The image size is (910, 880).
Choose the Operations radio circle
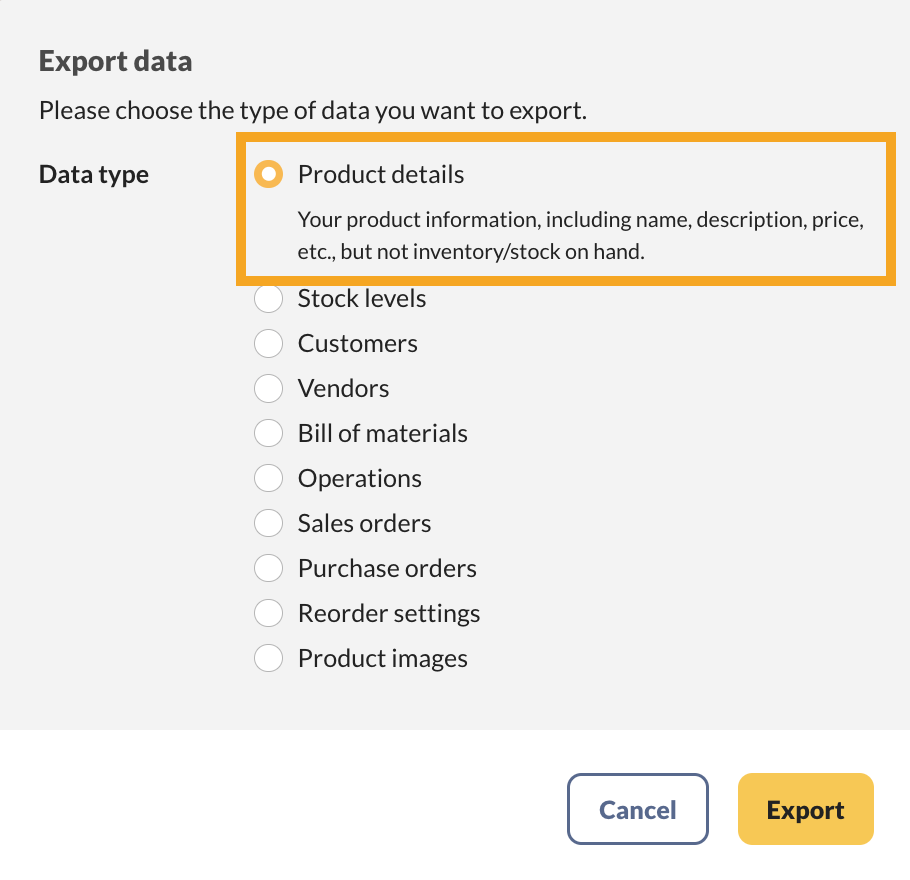268,479
